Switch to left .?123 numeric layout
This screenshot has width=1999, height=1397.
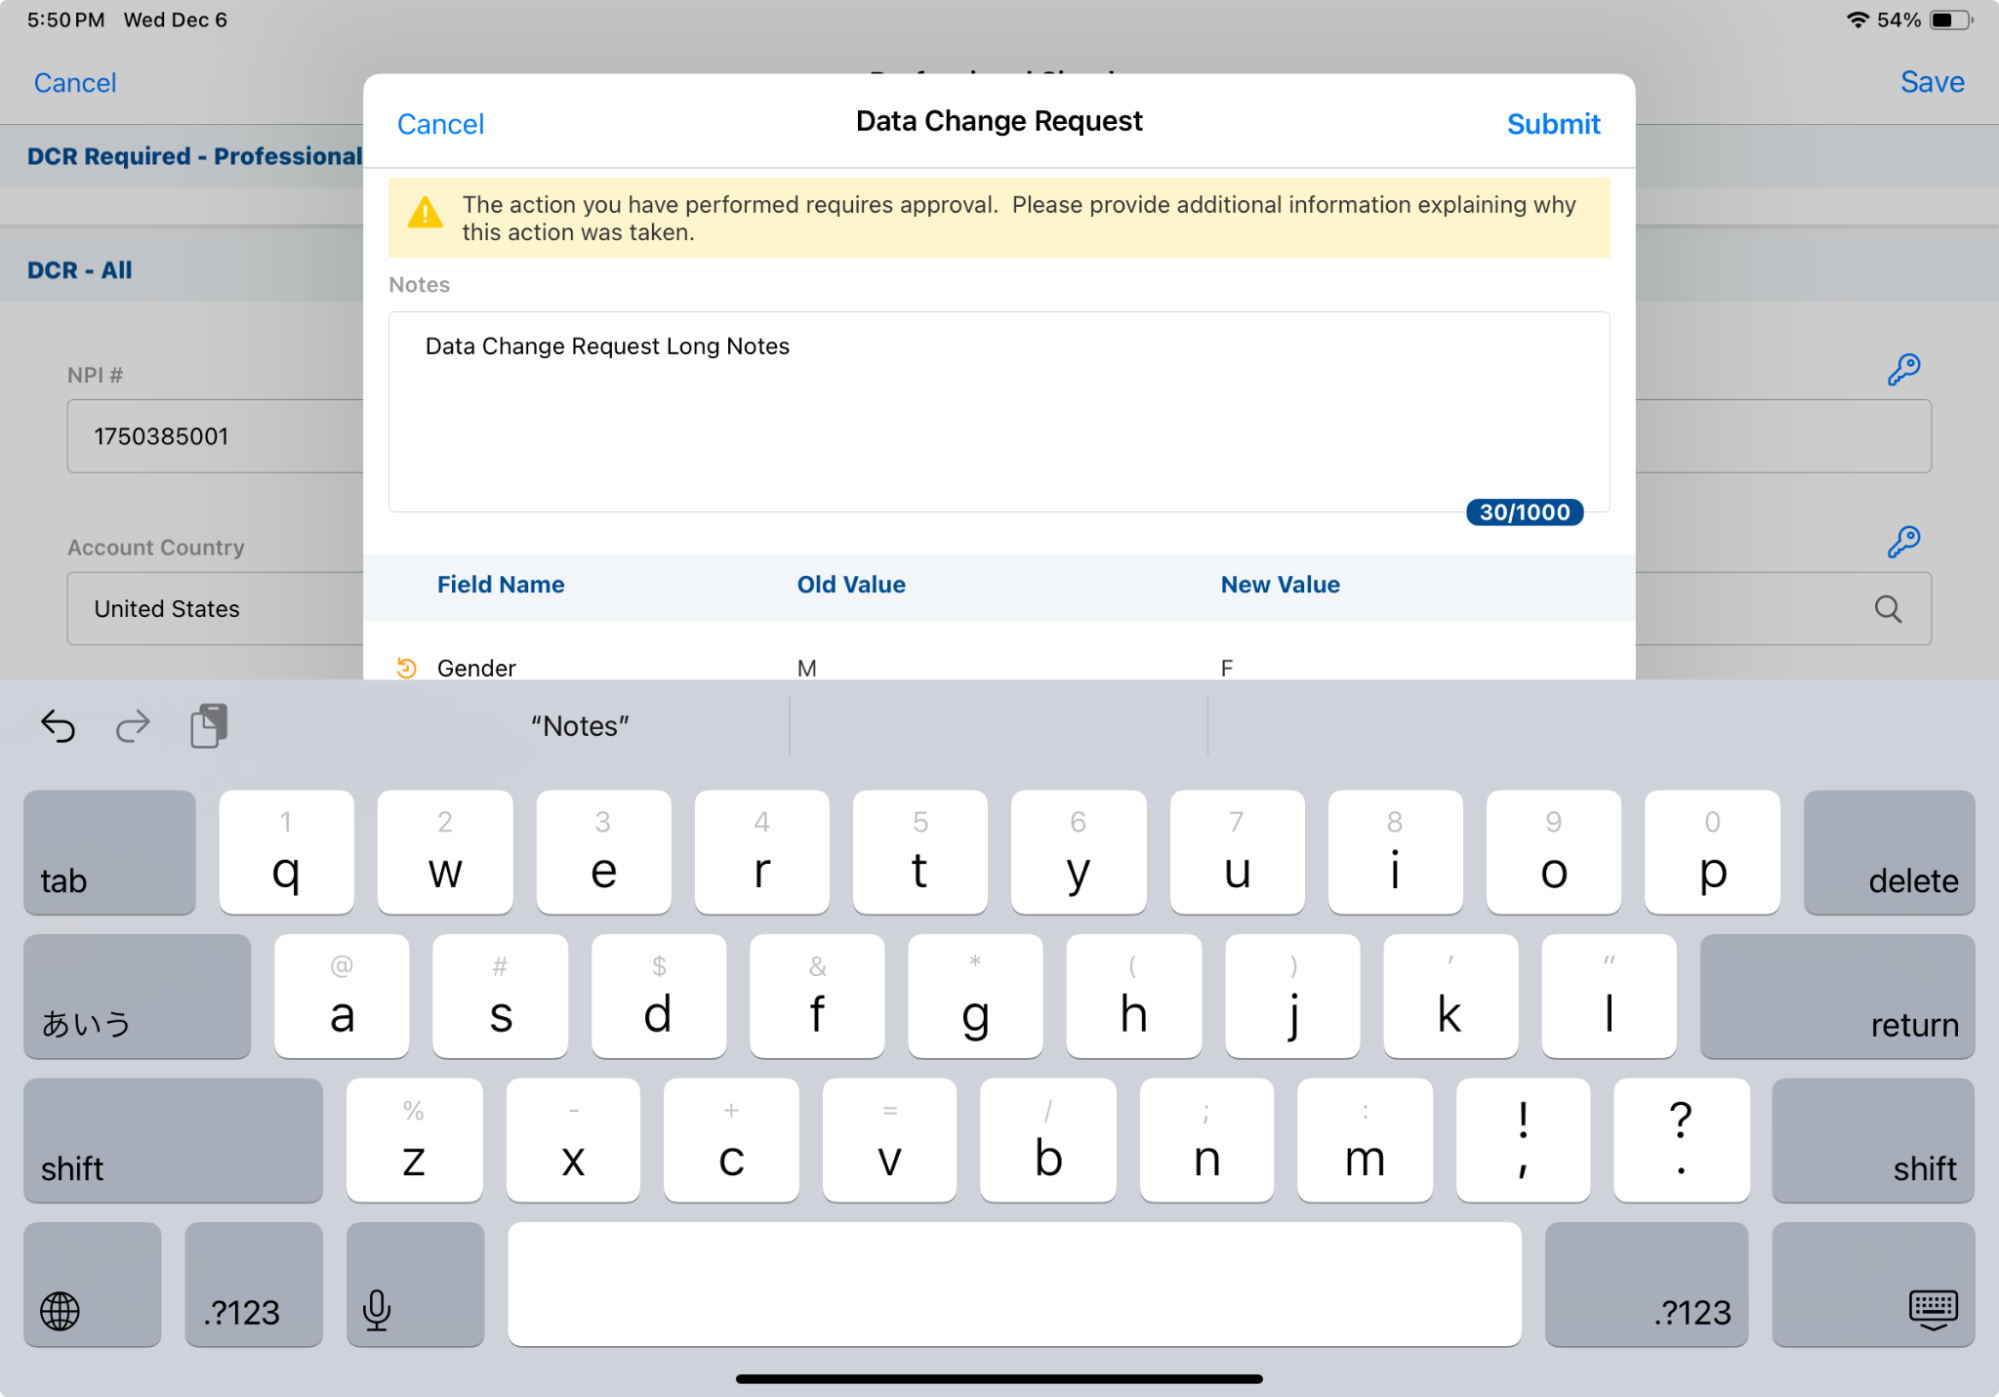click(x=253, y=1286)
